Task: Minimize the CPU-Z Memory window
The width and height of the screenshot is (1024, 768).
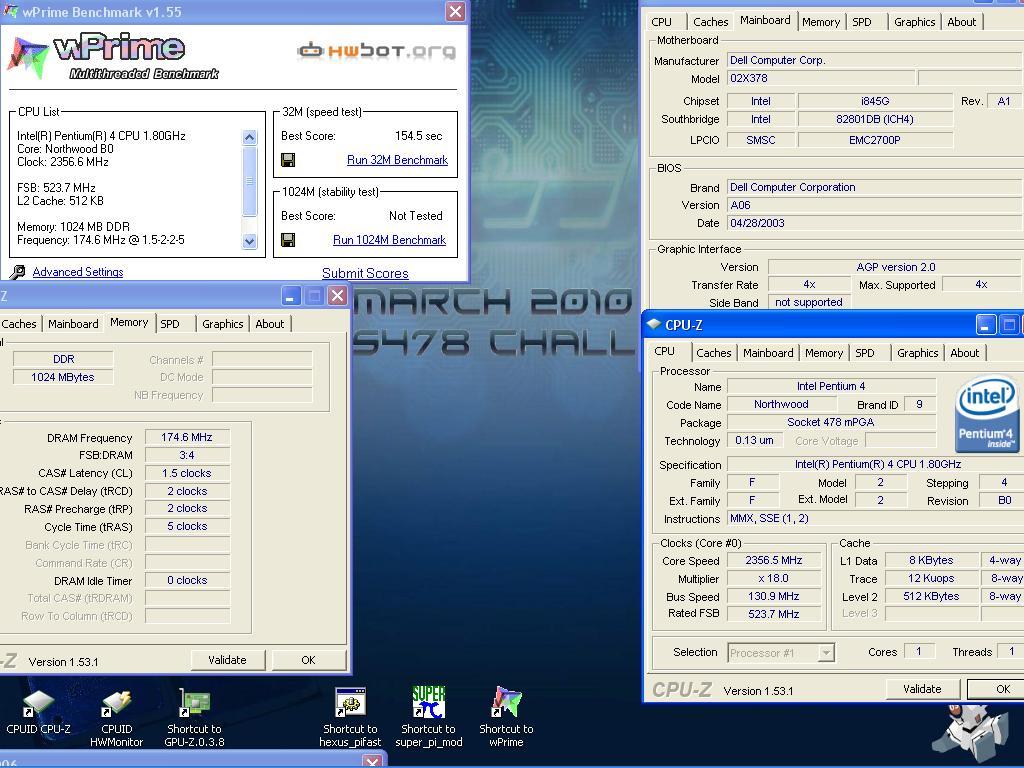Action: point(291,296)
